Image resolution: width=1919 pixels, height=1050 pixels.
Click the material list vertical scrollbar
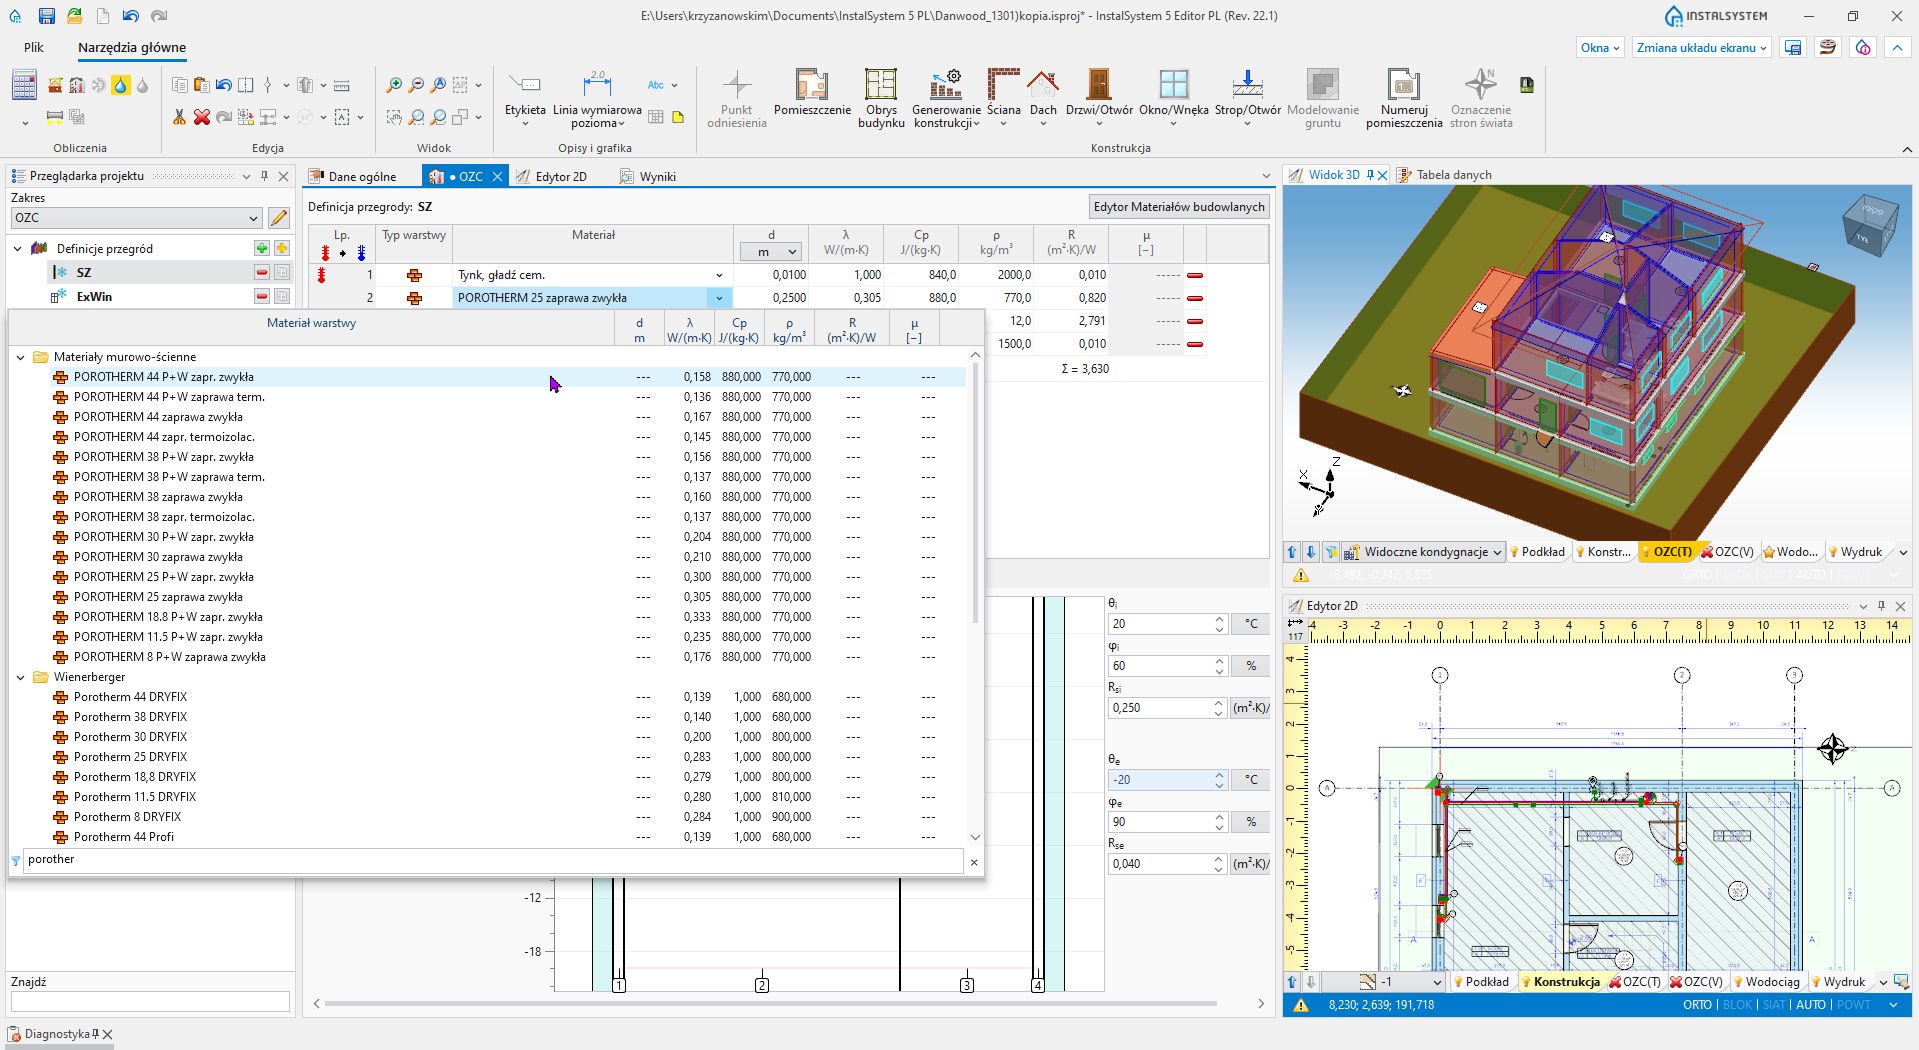coord(975,494)
